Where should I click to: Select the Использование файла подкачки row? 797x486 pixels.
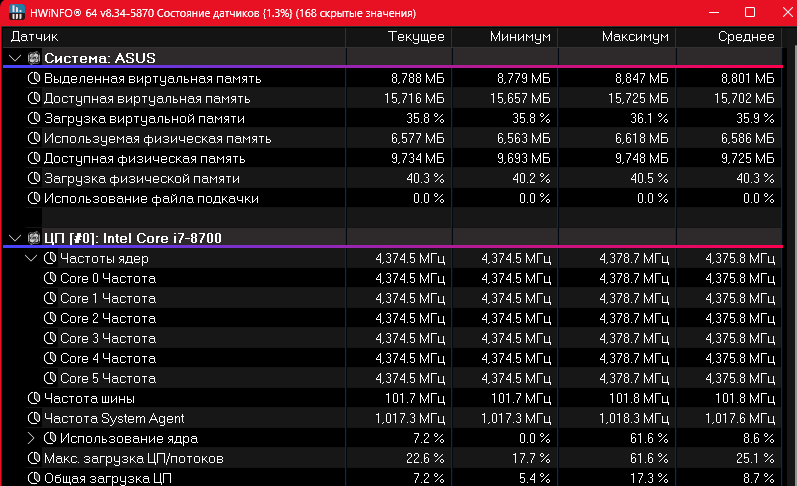[x=150, y=198]
